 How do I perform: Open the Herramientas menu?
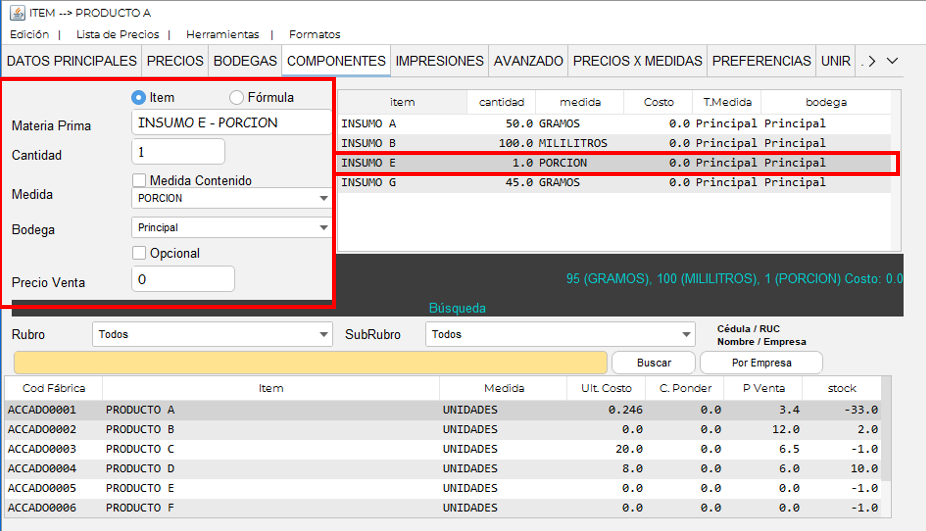point(222,34)
